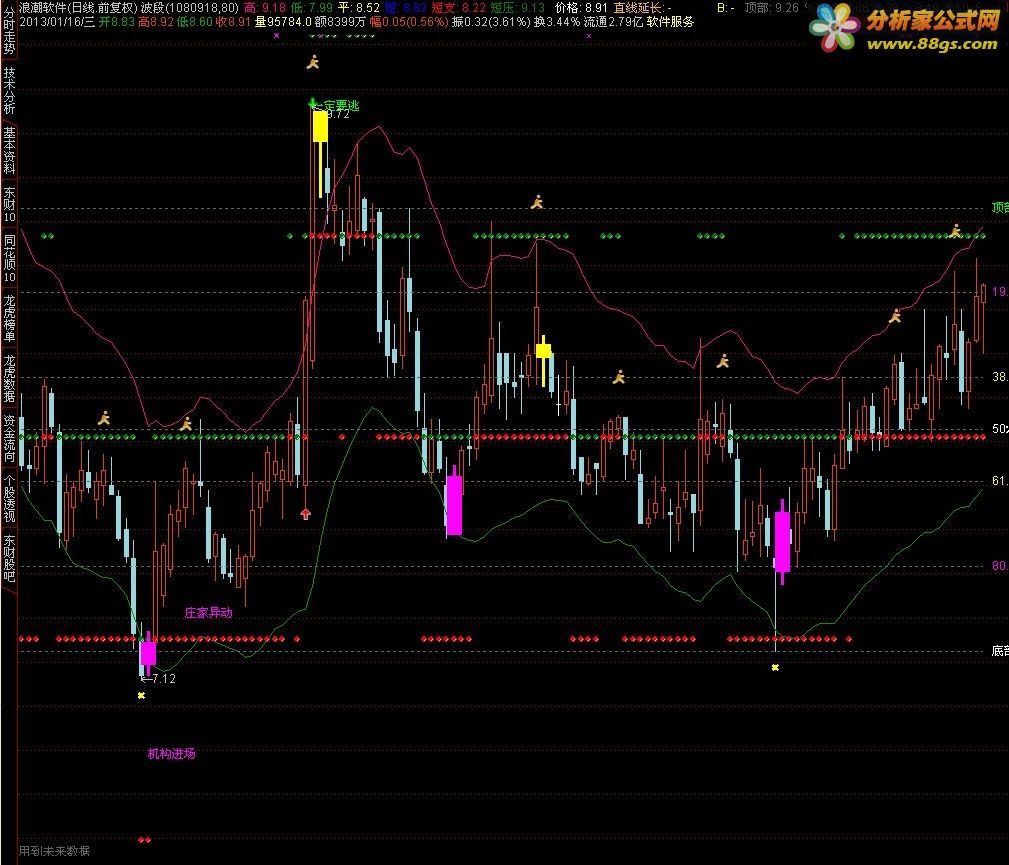
Task: Click the running-man icon above 一定要逃
Action: (313, 62)
